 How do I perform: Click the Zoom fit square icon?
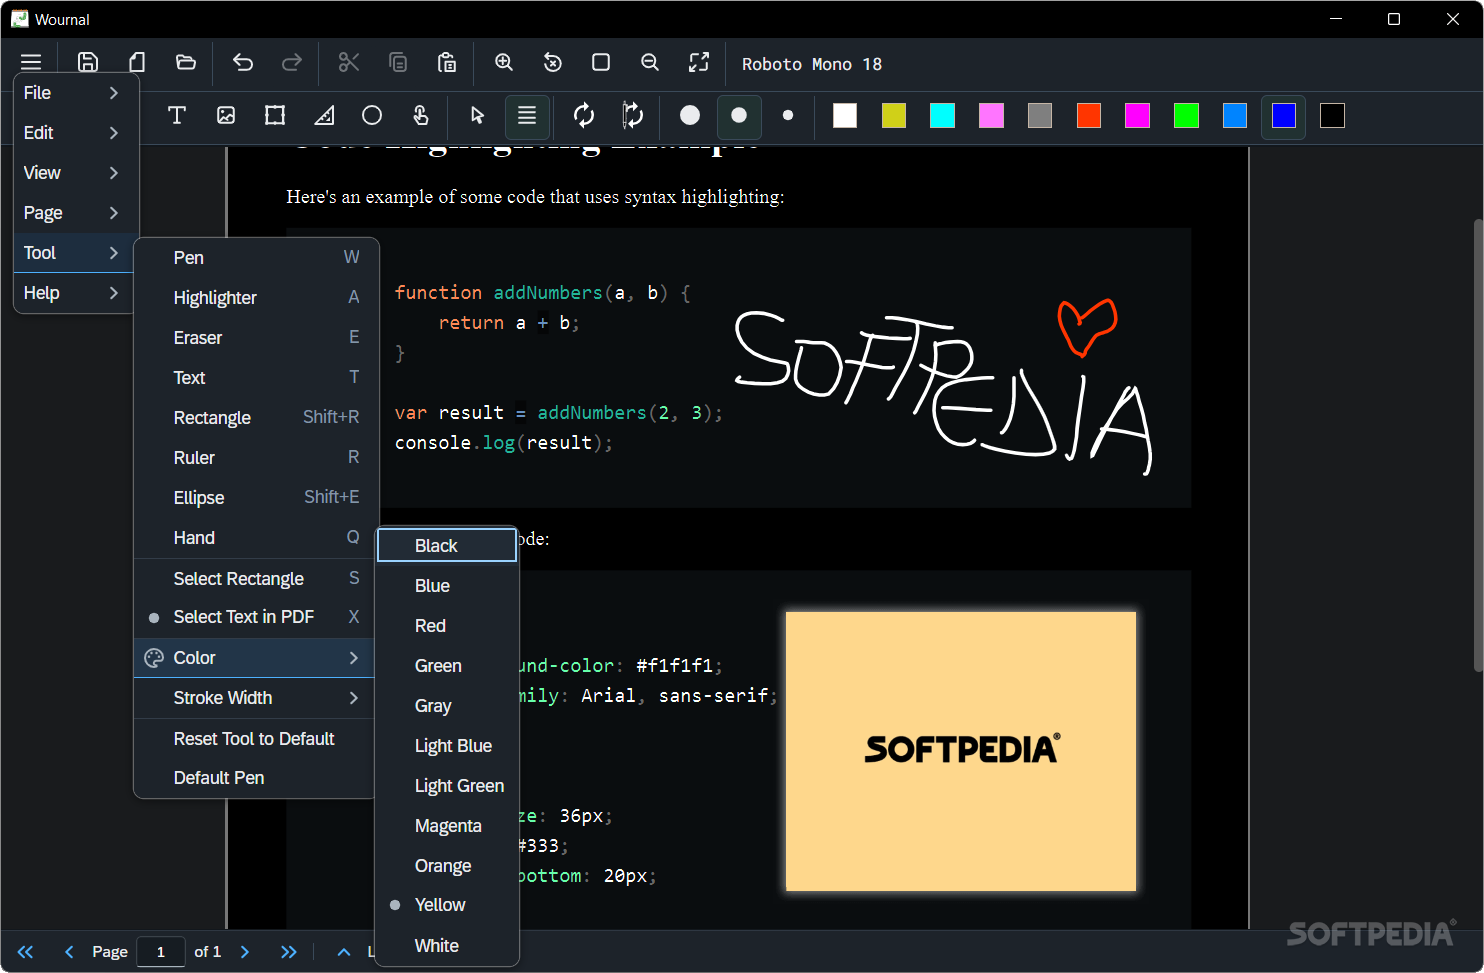click(601, 63)
